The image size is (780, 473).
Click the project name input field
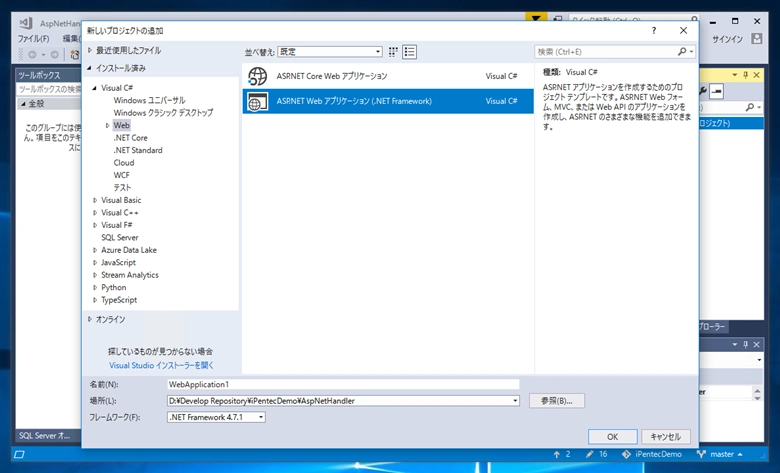(343, 384)
